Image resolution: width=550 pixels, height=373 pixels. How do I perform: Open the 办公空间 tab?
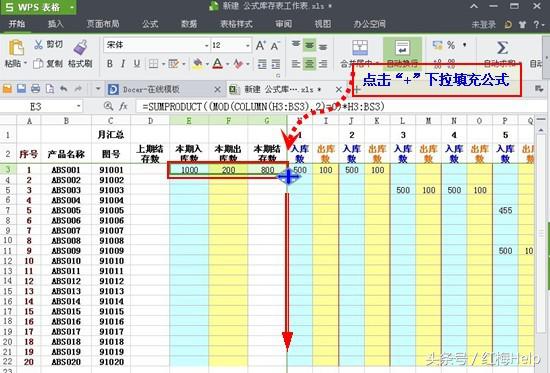click(x=369, y=24)
